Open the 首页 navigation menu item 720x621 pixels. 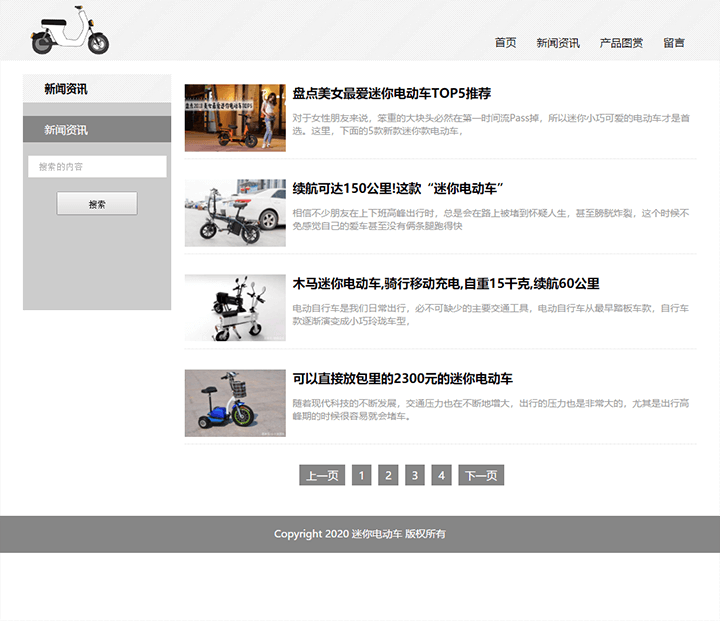[505, 43]
